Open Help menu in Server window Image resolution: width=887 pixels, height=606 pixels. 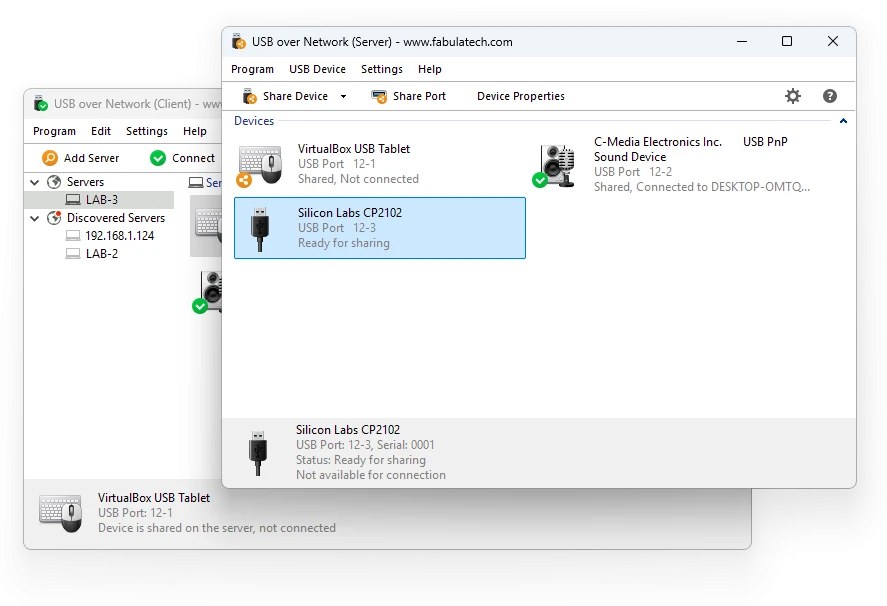(x=429, y=69)
